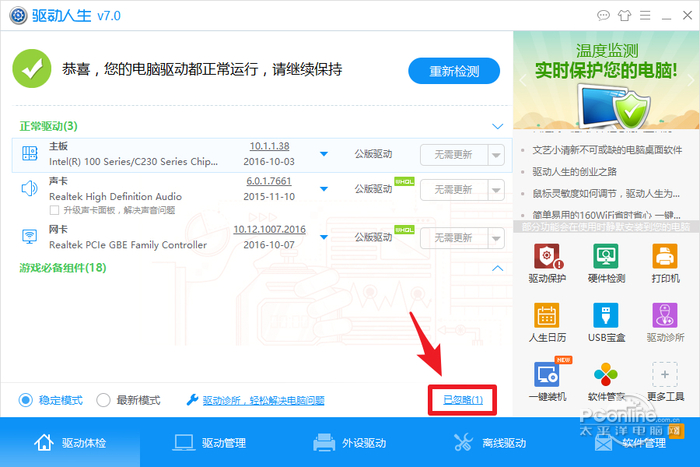Screen dimensions: 700x467
Task: Open 驱动保护 tool
Action: (x=547, y=263)
